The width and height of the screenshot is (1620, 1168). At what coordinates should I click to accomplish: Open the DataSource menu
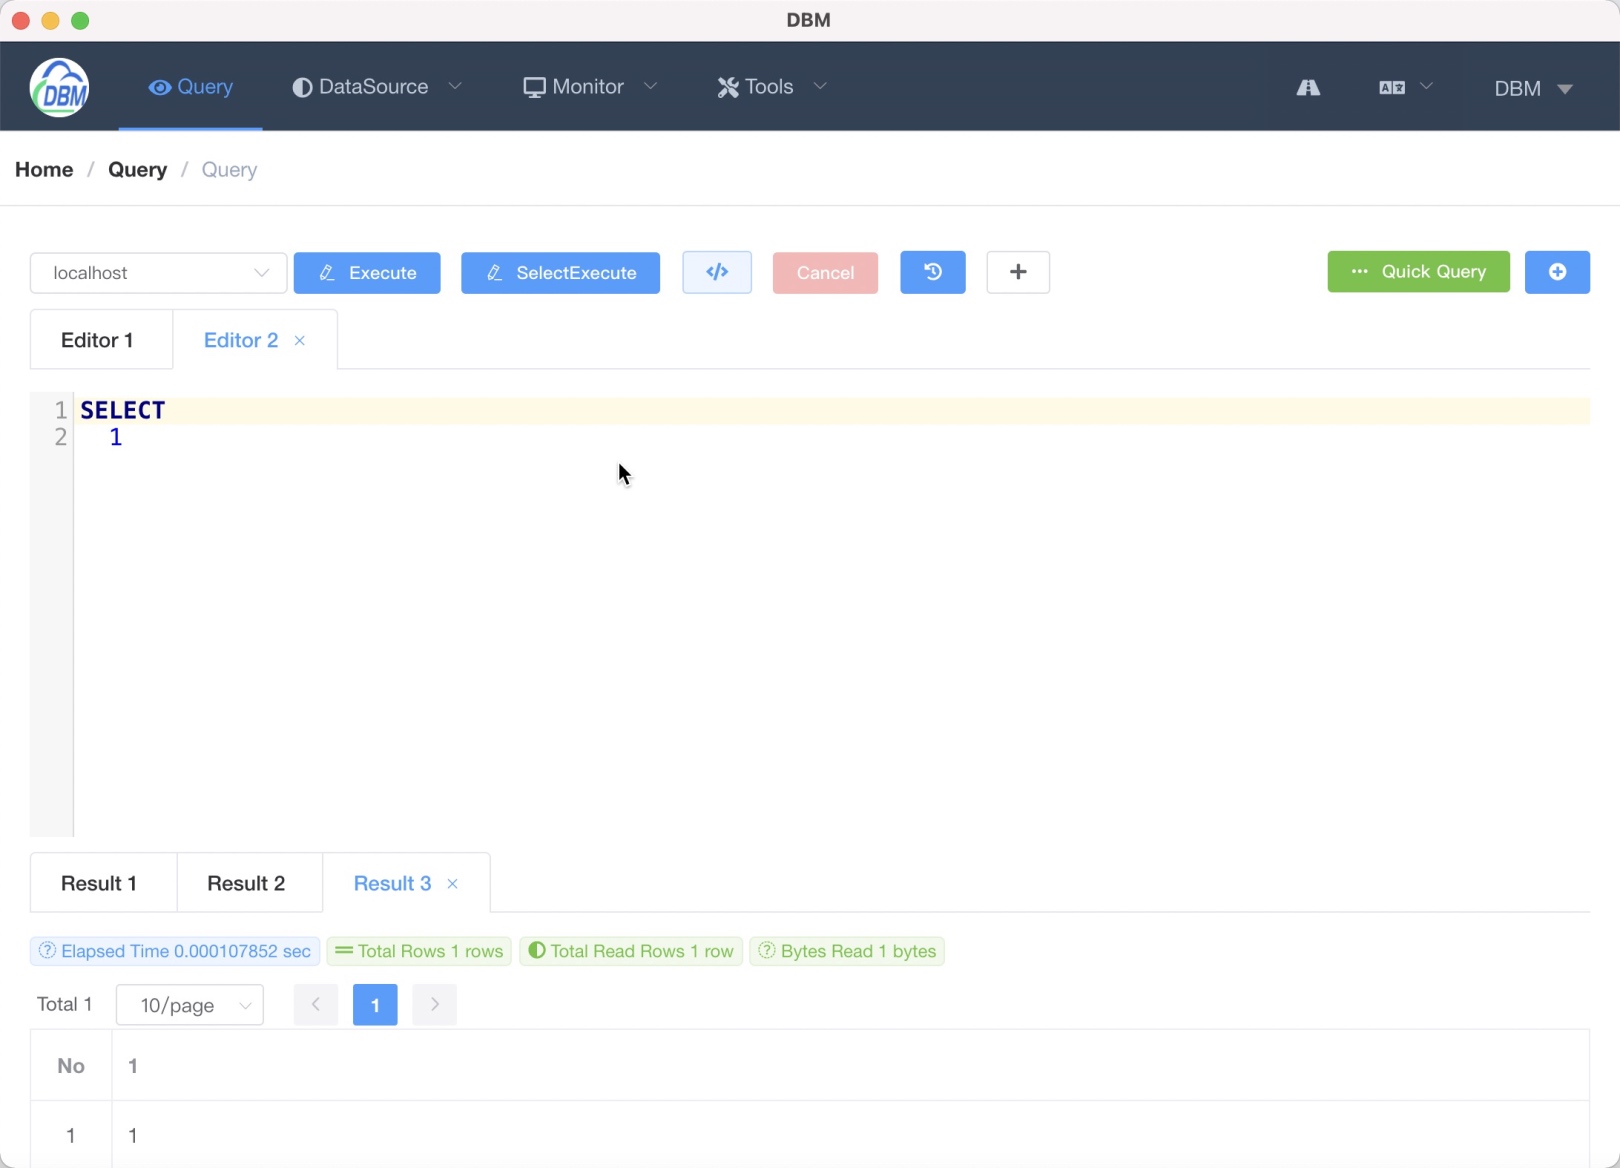[x=376, y=87]
